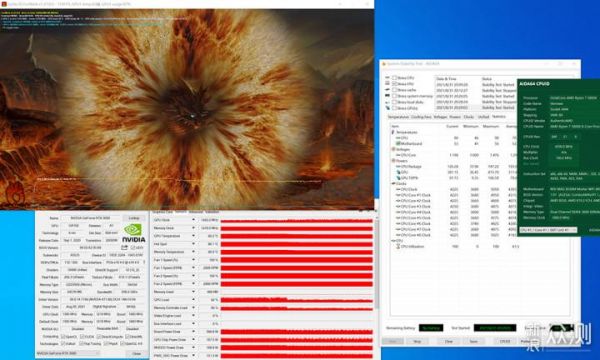Click the Powers group icon
The height and width of the screenshot is (360, 600).
coord(393,161)
